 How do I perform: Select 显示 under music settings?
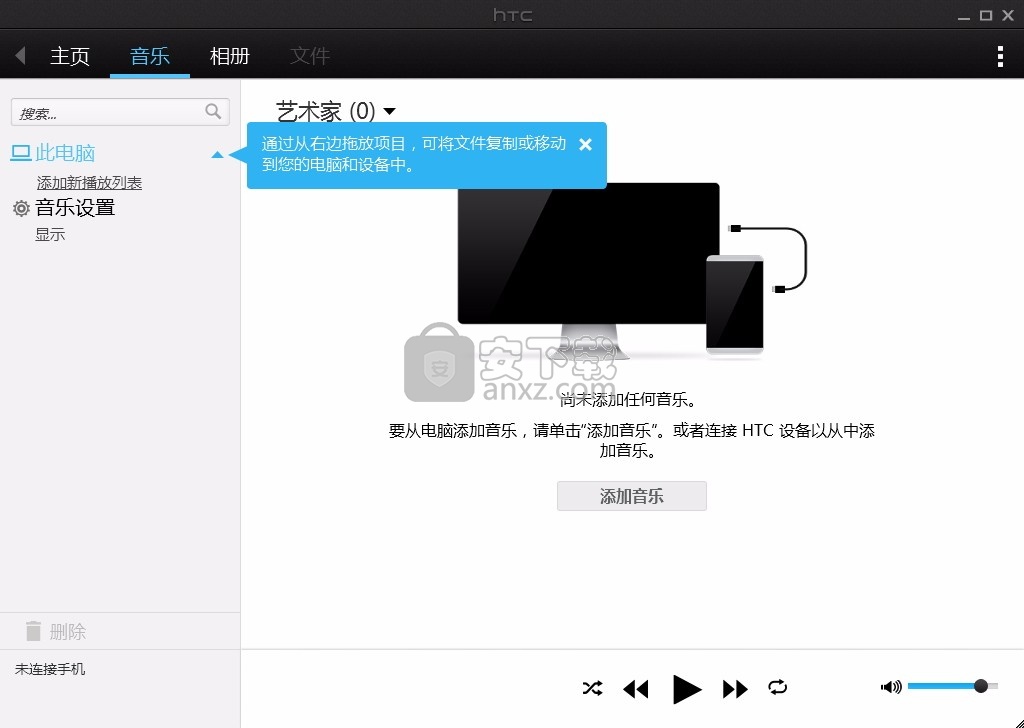coord(50,234)
